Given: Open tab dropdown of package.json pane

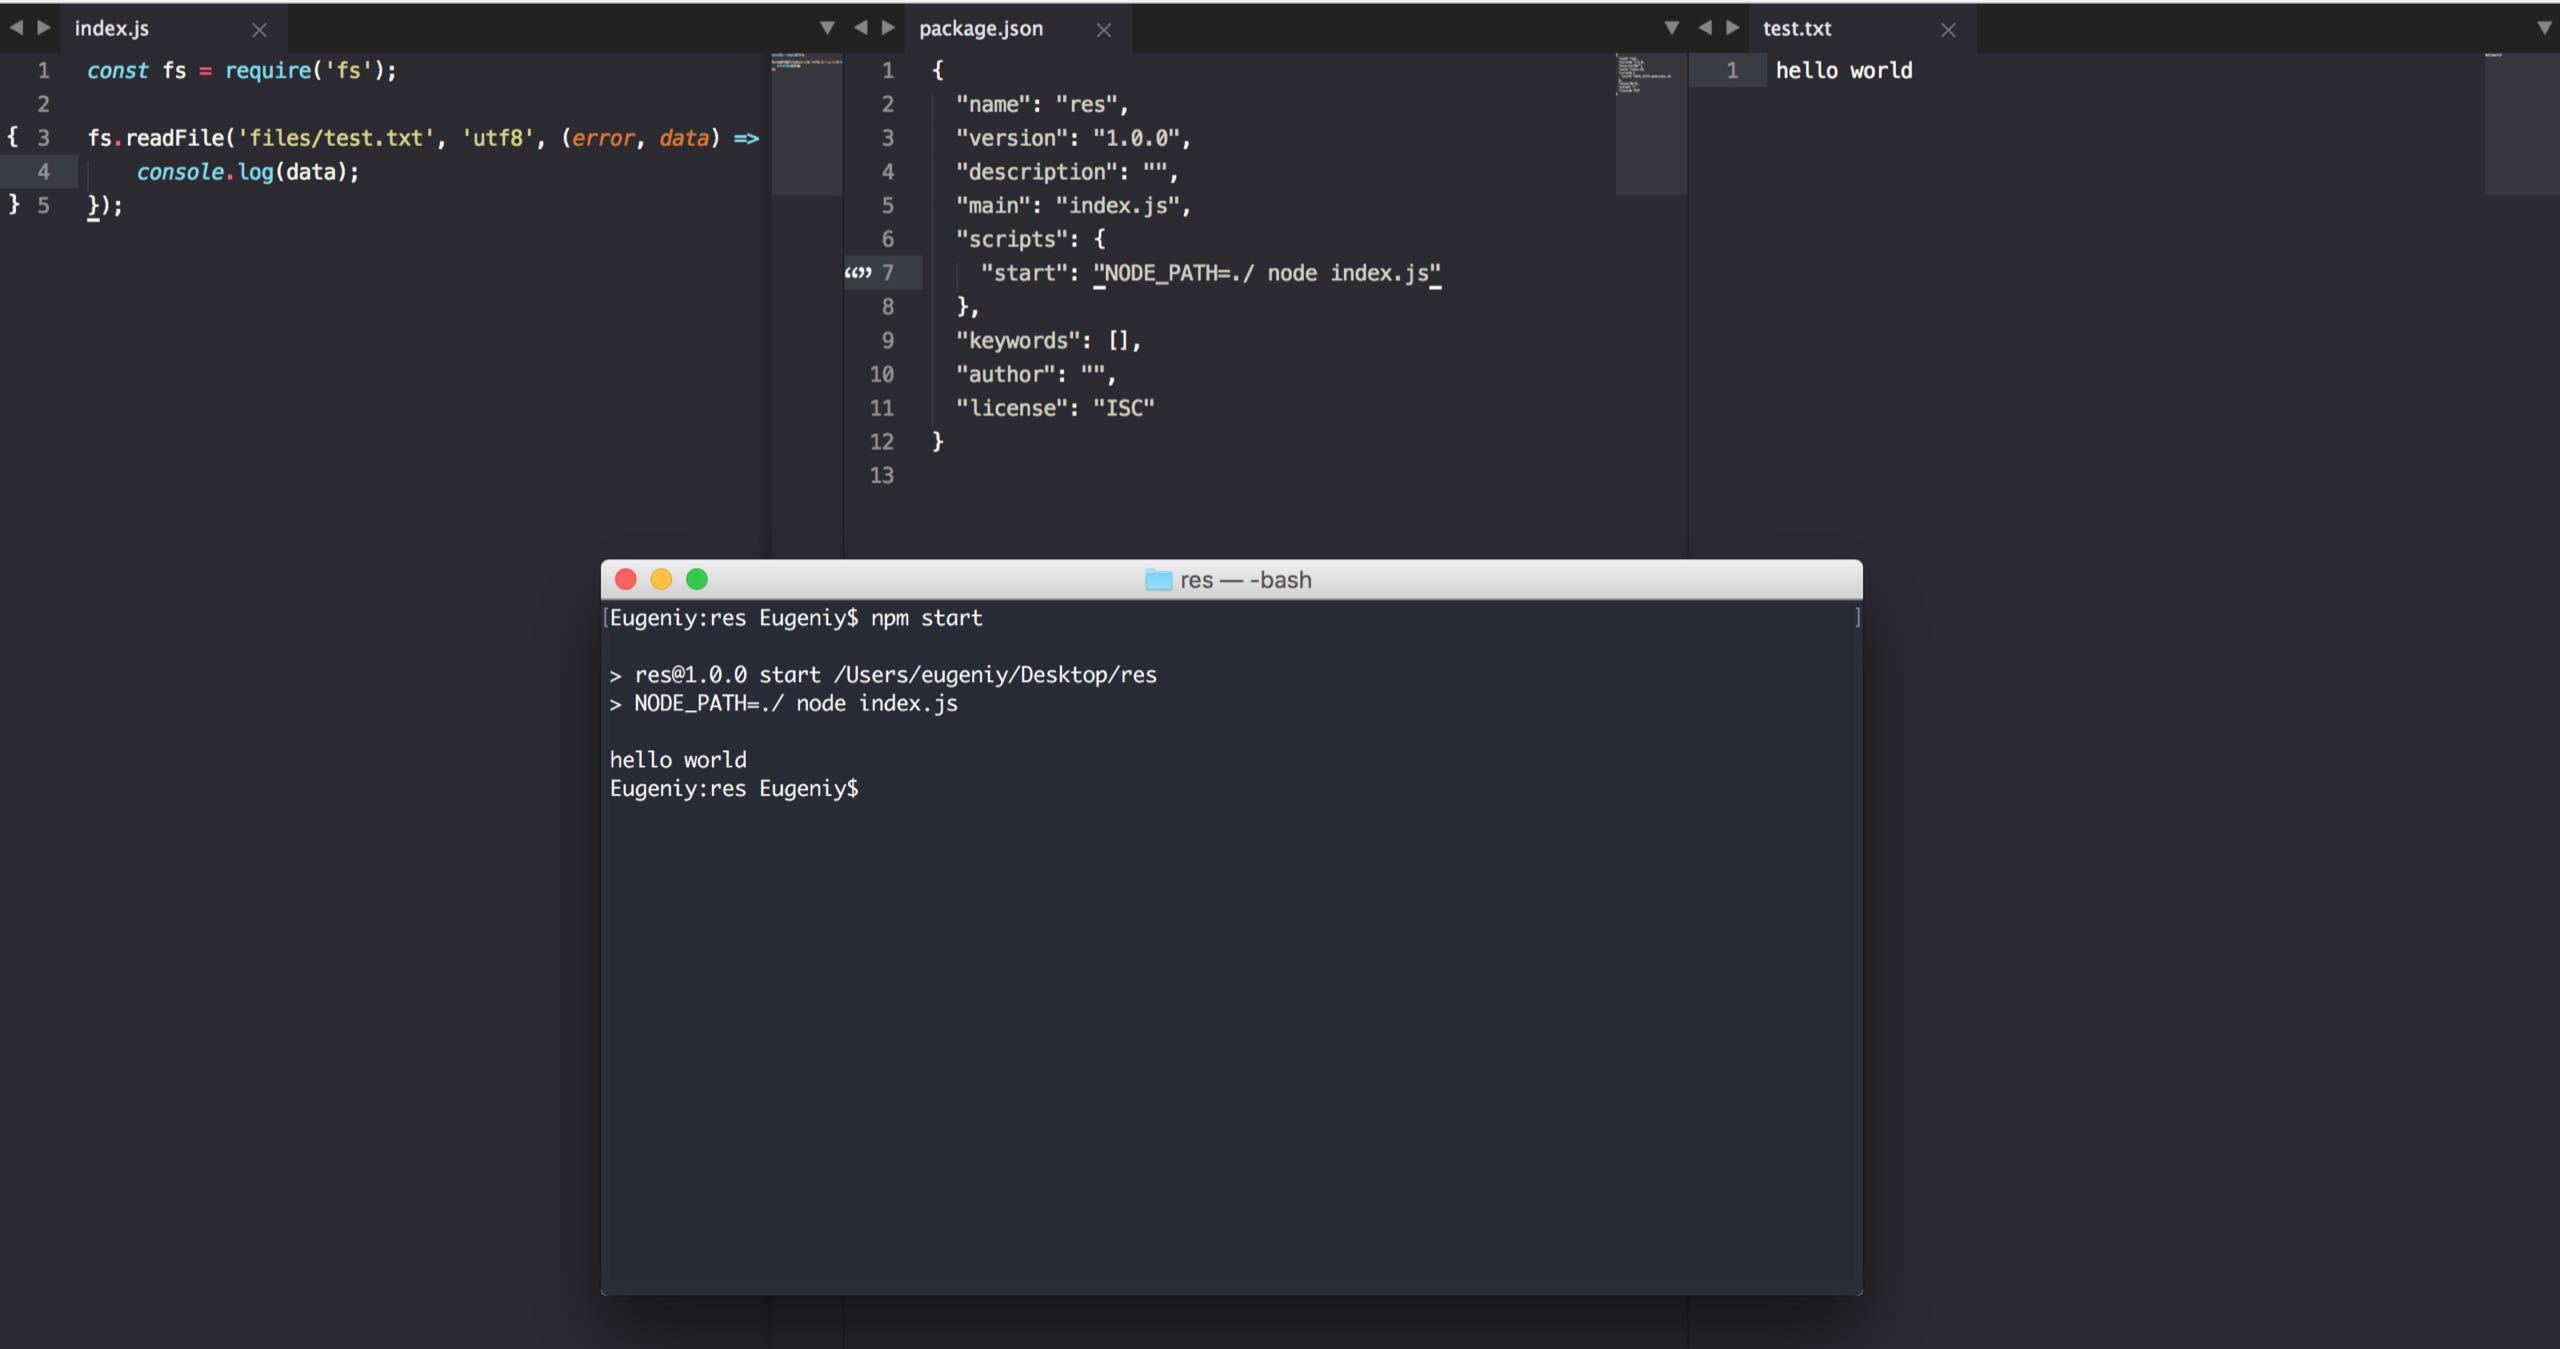Looking at the screenshot, I should click(1671, 28).
